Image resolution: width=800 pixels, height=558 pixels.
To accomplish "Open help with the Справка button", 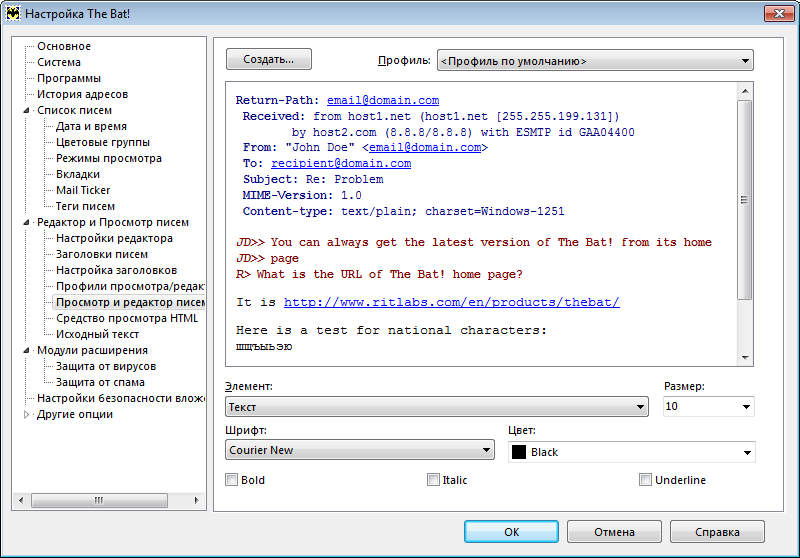I will [x=717, y=532].
